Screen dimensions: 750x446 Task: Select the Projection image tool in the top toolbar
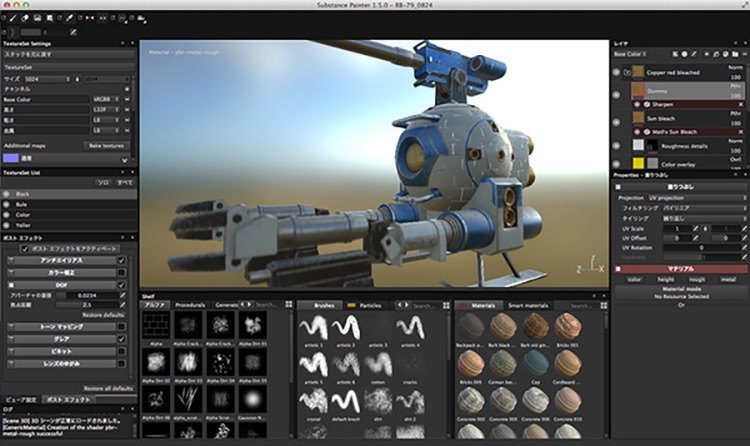pos(37,18)
